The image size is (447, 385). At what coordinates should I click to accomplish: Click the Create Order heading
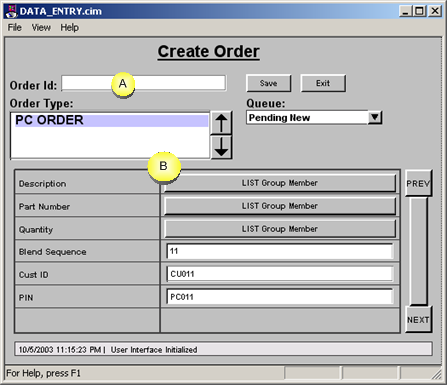click(208, 52)
